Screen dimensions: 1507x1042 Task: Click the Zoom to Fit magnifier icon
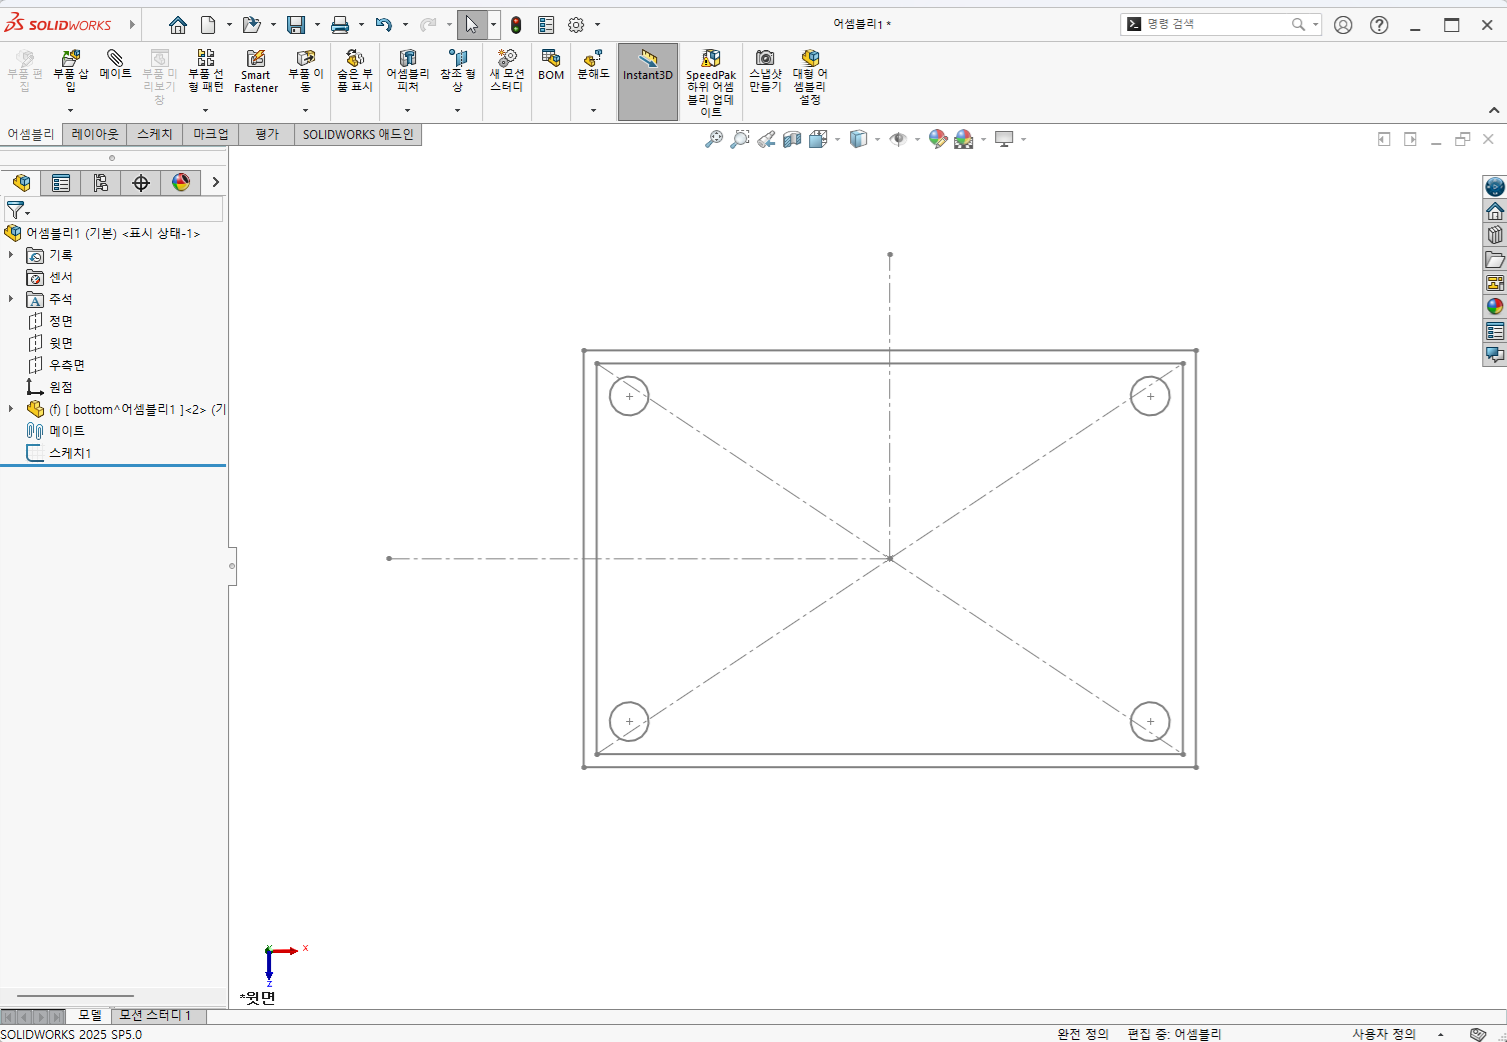click(x=714, y=139)
